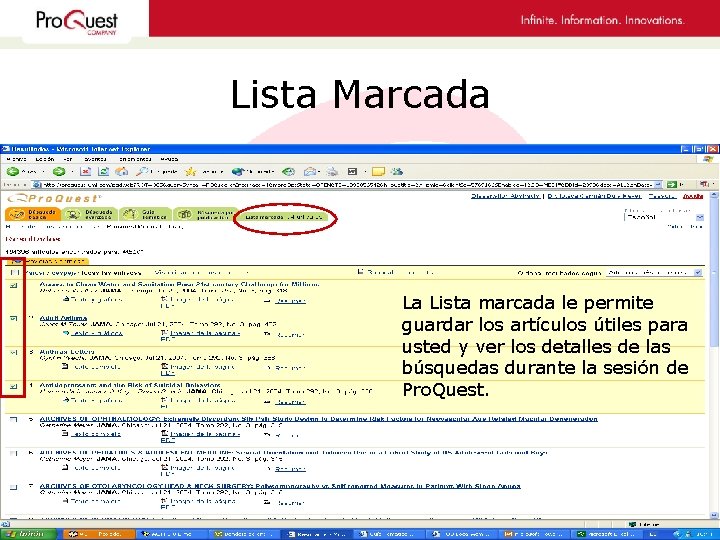Switch to the Búsqueda básica tab

33,214
